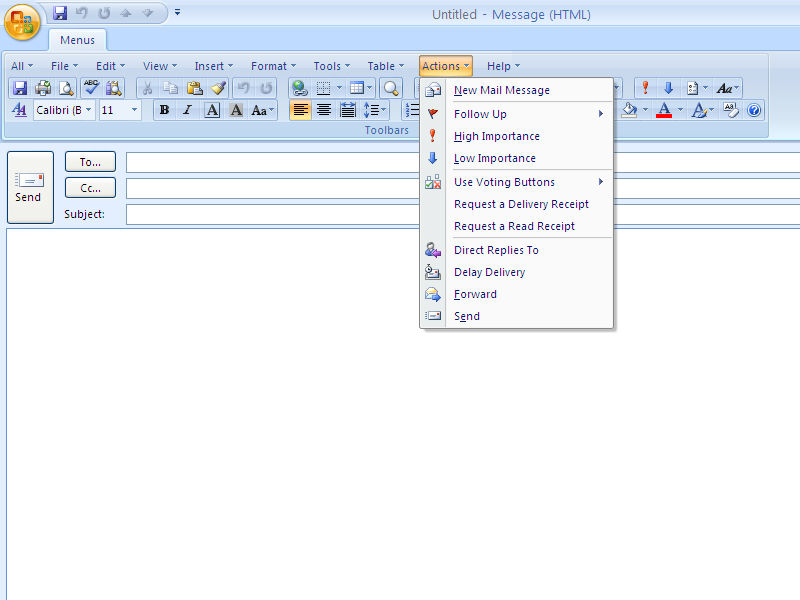Select Request a Read Receipt
800x600 pixels.
(x=514, y=226)
